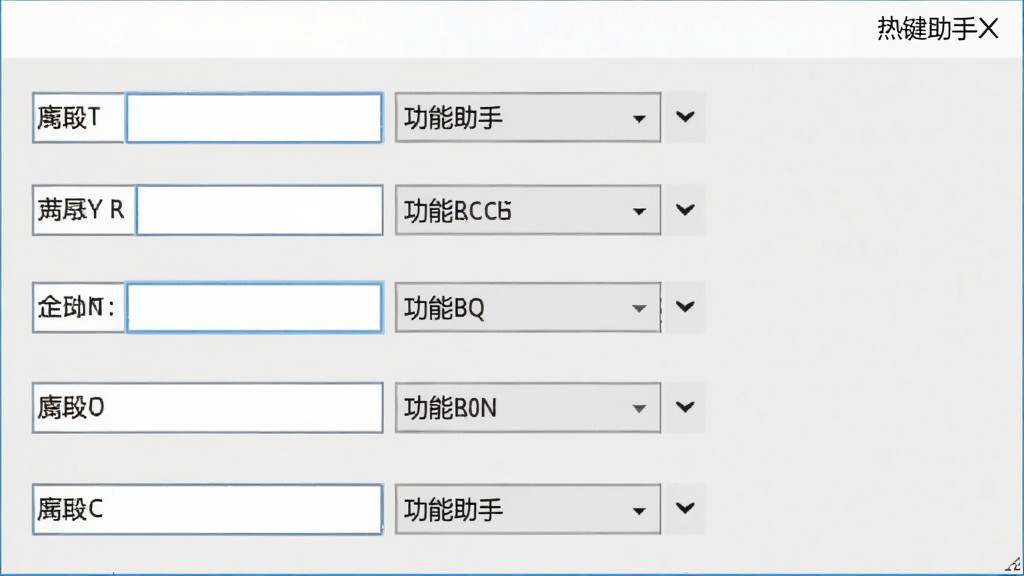Click the chevron icon beside bottom row

[684, 508]
